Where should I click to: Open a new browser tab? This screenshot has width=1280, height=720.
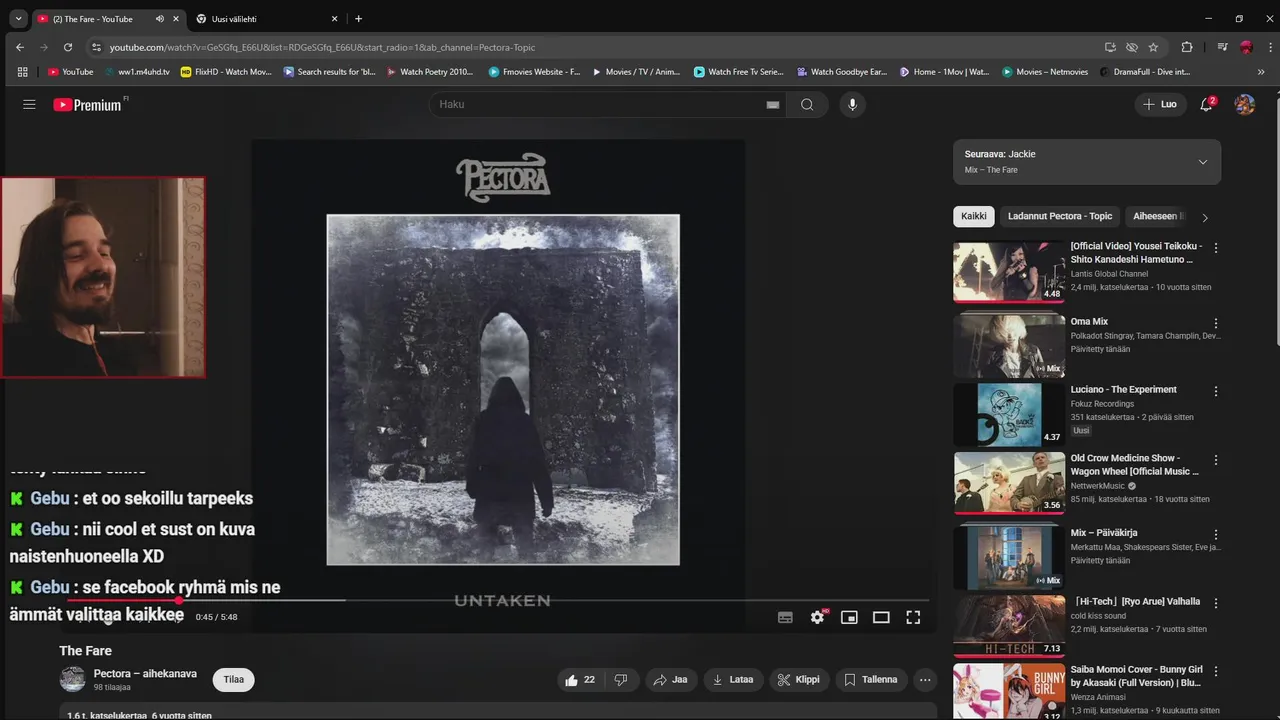click(358, 19)
